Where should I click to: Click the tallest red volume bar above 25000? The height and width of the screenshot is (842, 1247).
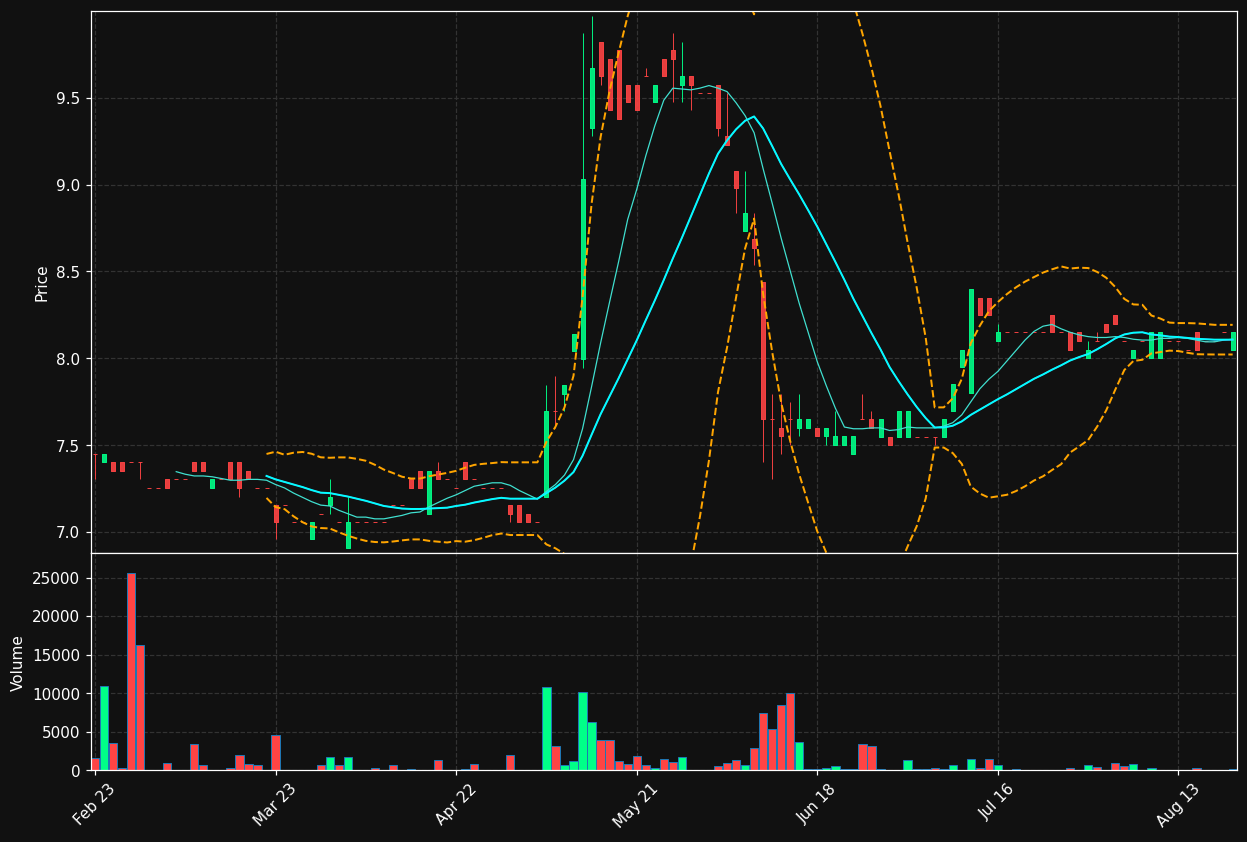tap(131, 672)
